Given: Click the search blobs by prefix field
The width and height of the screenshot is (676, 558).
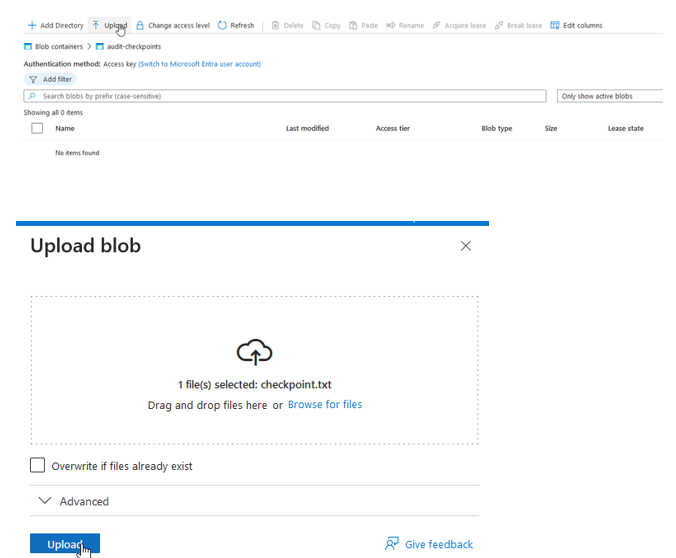Looking at the screenshot, I should pos(285,96).
